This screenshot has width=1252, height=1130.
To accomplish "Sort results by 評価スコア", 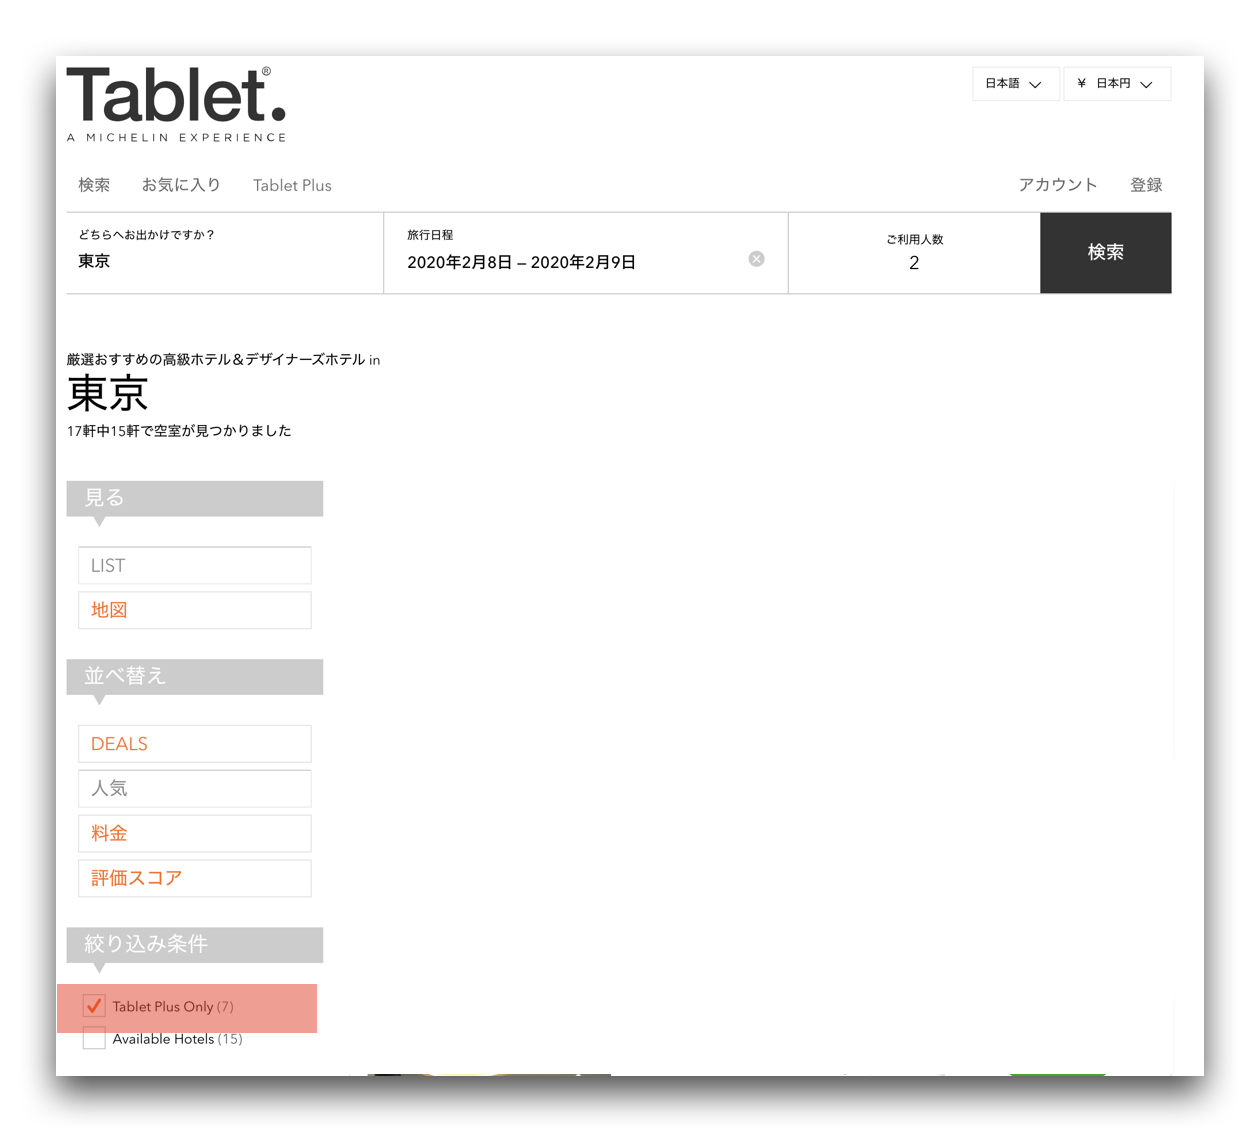I will click(195, 878).
